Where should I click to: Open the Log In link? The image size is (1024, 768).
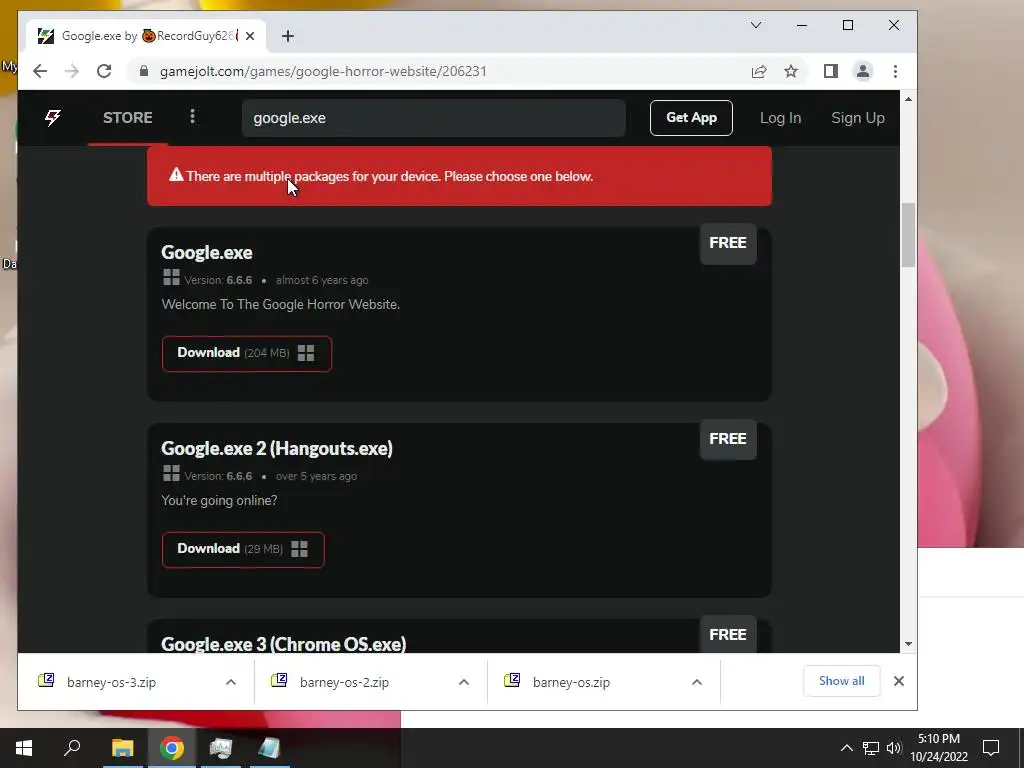[x=780, y=118]
